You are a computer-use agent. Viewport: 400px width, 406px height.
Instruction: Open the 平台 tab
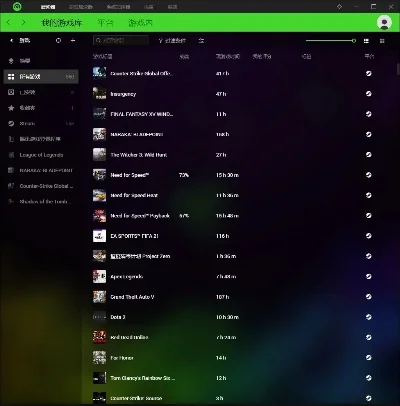tap(105, 23)
